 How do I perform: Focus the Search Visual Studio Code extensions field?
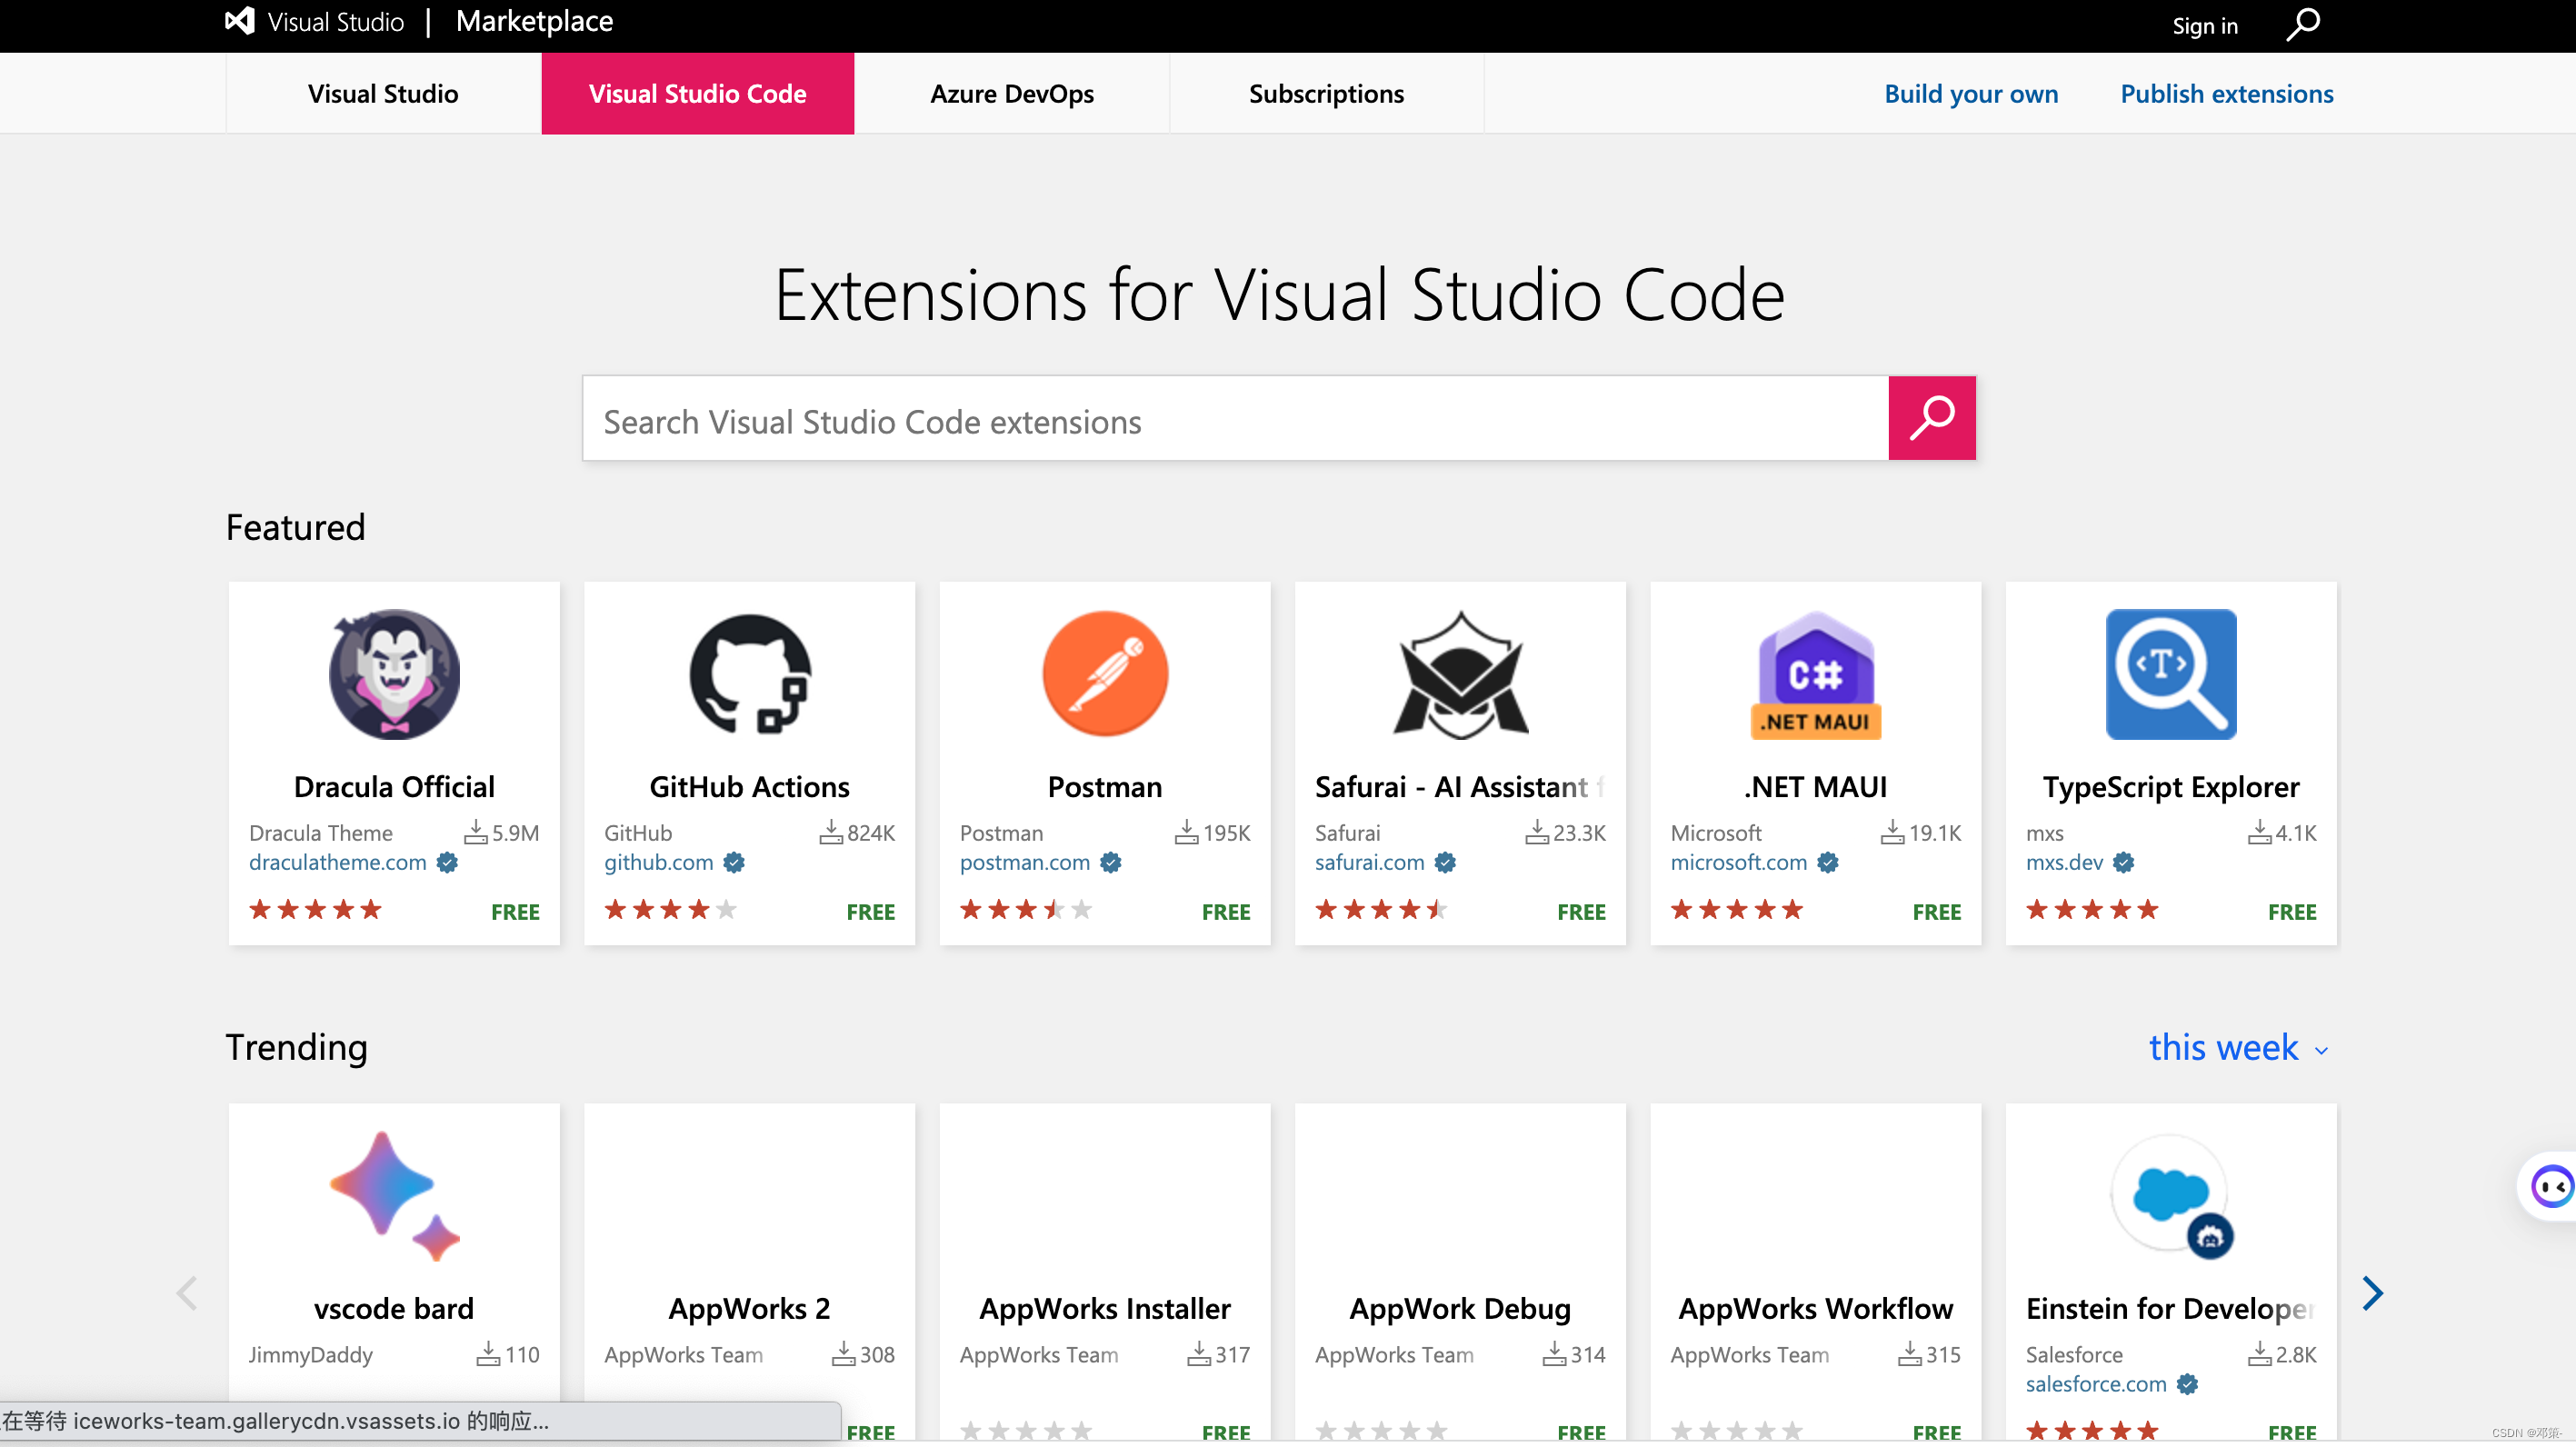(1235, 418)
